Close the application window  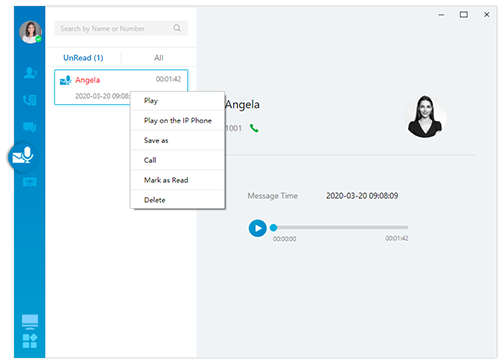(486, 15)
